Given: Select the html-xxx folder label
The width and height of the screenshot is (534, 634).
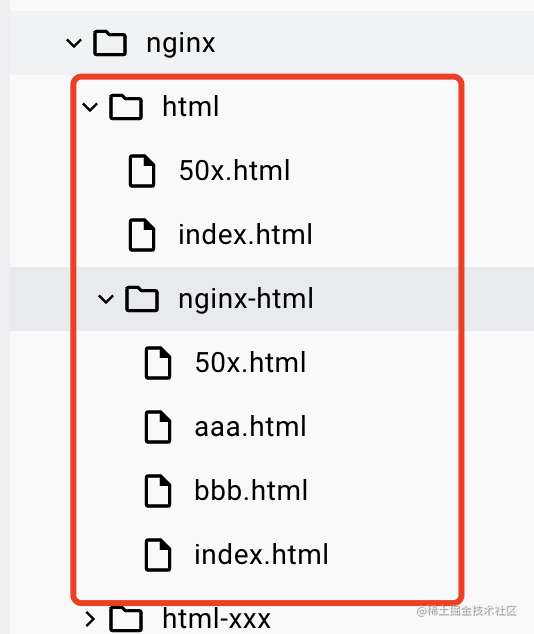Looking at the screenshot, I should point(216,619).
